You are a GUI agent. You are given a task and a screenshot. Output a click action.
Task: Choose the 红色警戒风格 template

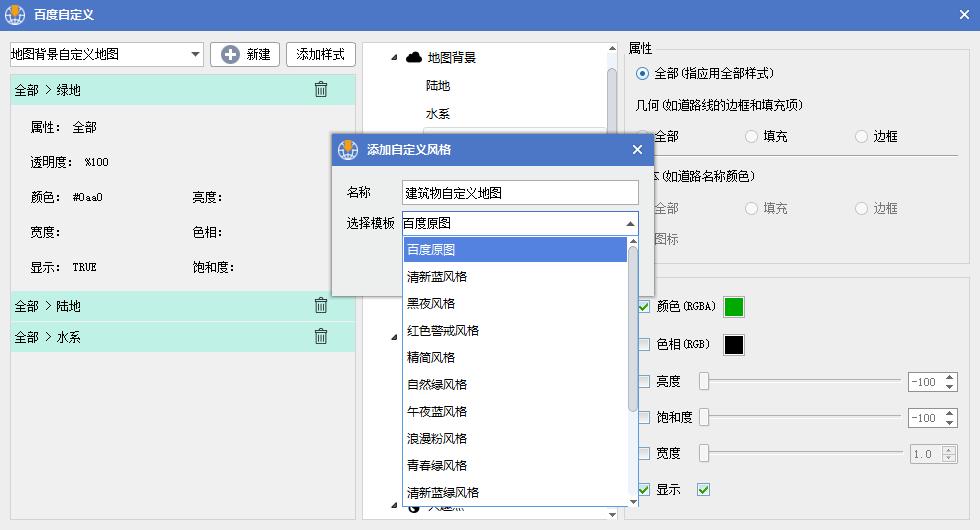point(515,330)
